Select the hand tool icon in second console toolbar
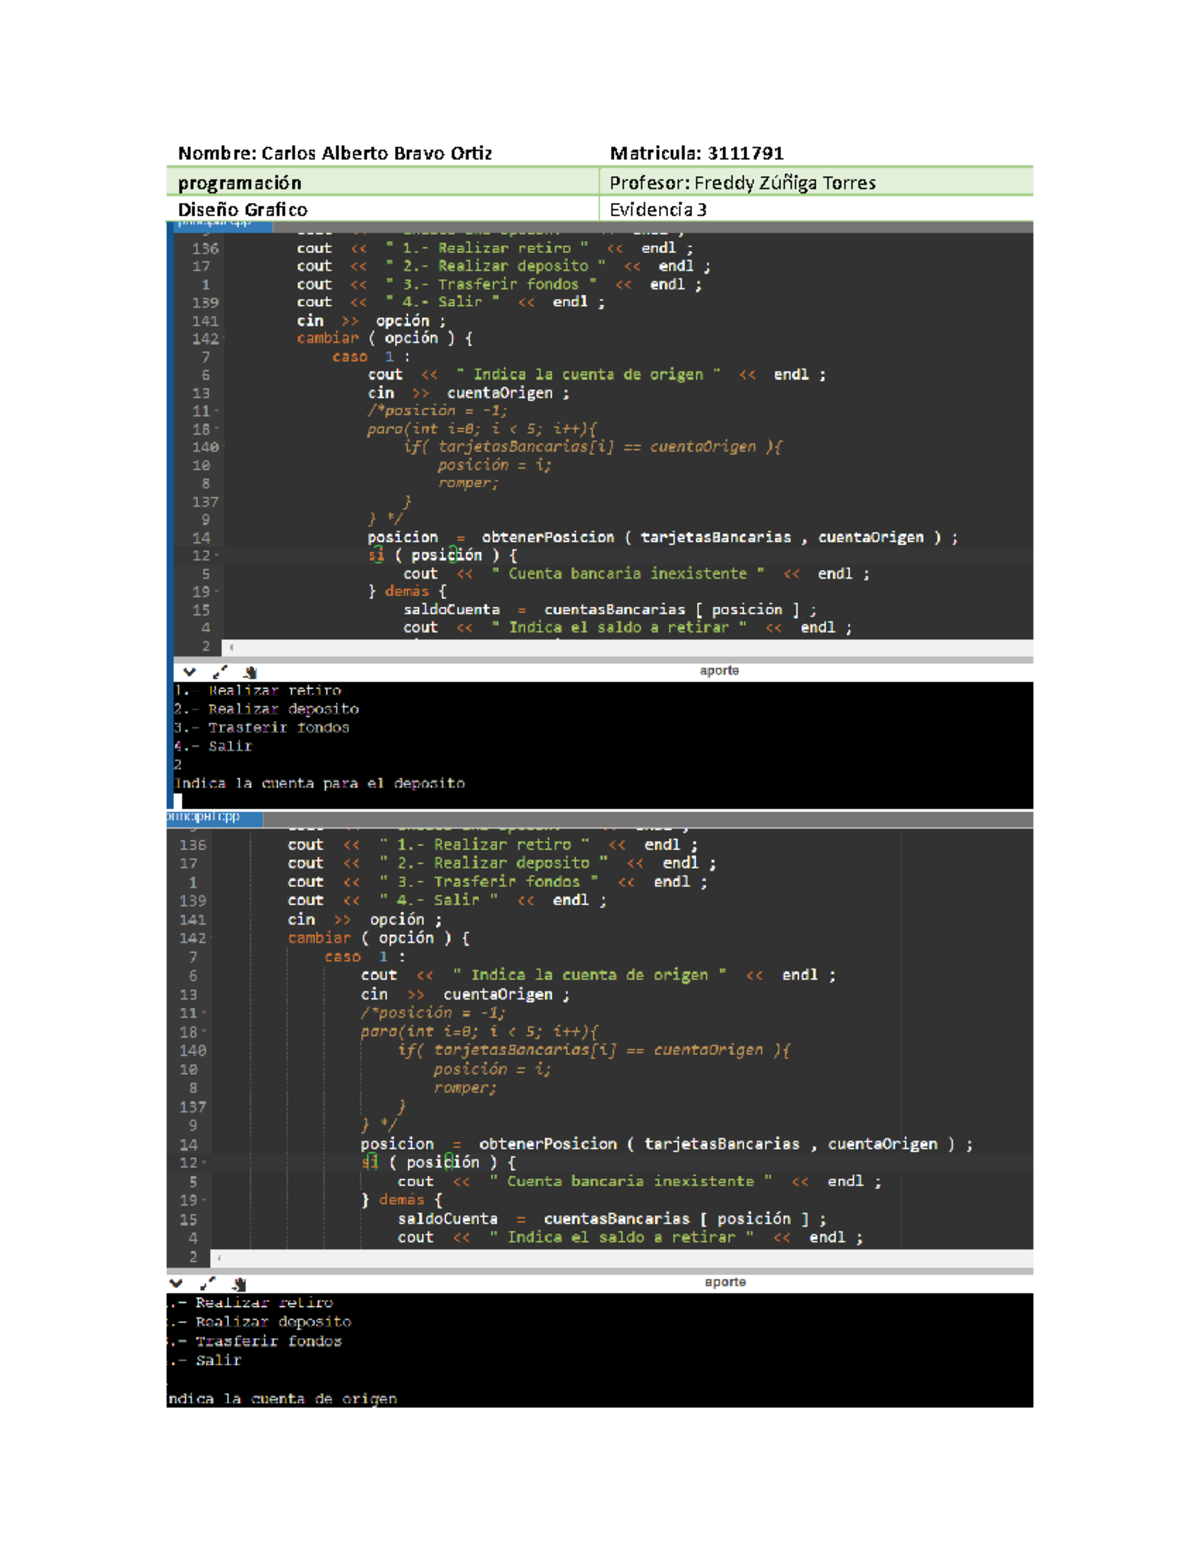The height and width of the screenshot is (1553, 1200). tap(238, 1283)
